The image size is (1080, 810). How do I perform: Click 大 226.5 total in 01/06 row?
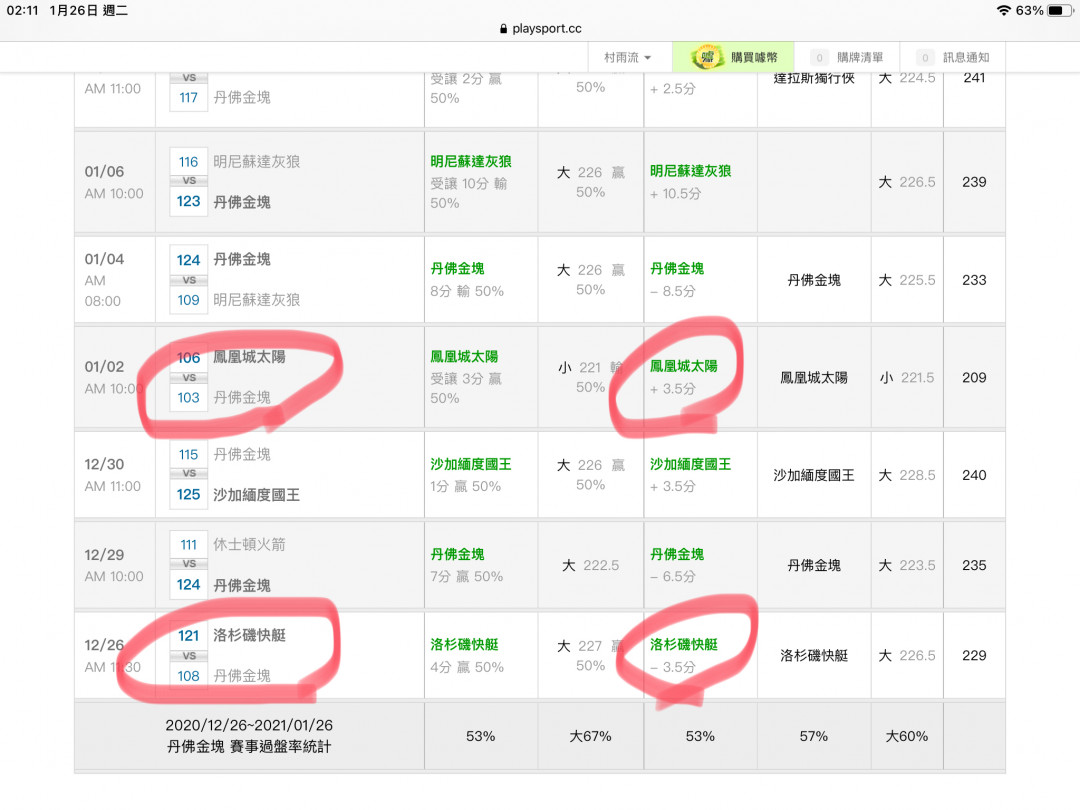(906, 182)
